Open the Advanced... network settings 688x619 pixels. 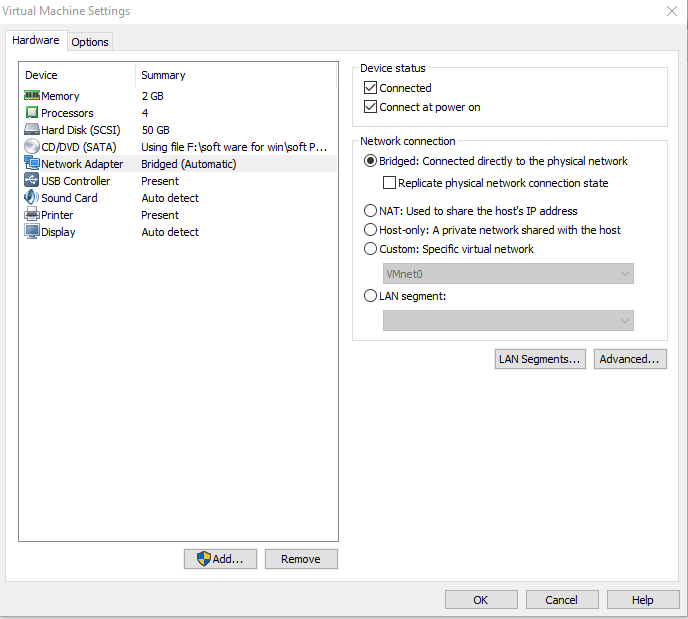coord(630,359)
